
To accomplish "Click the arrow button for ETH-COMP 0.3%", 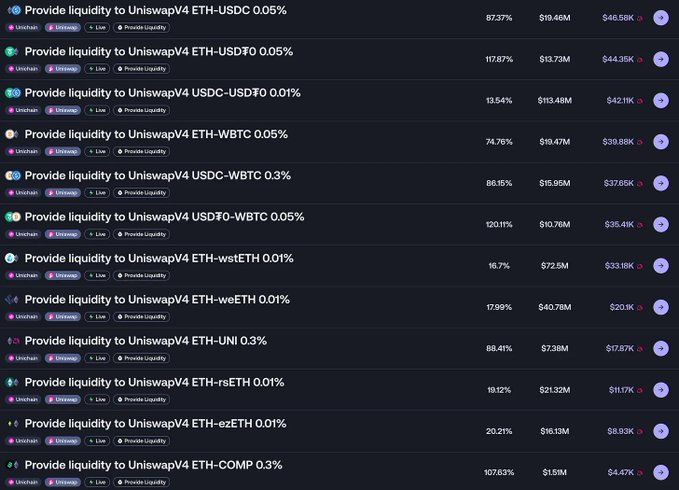I will pyautogui.click(x=660, y=472).
